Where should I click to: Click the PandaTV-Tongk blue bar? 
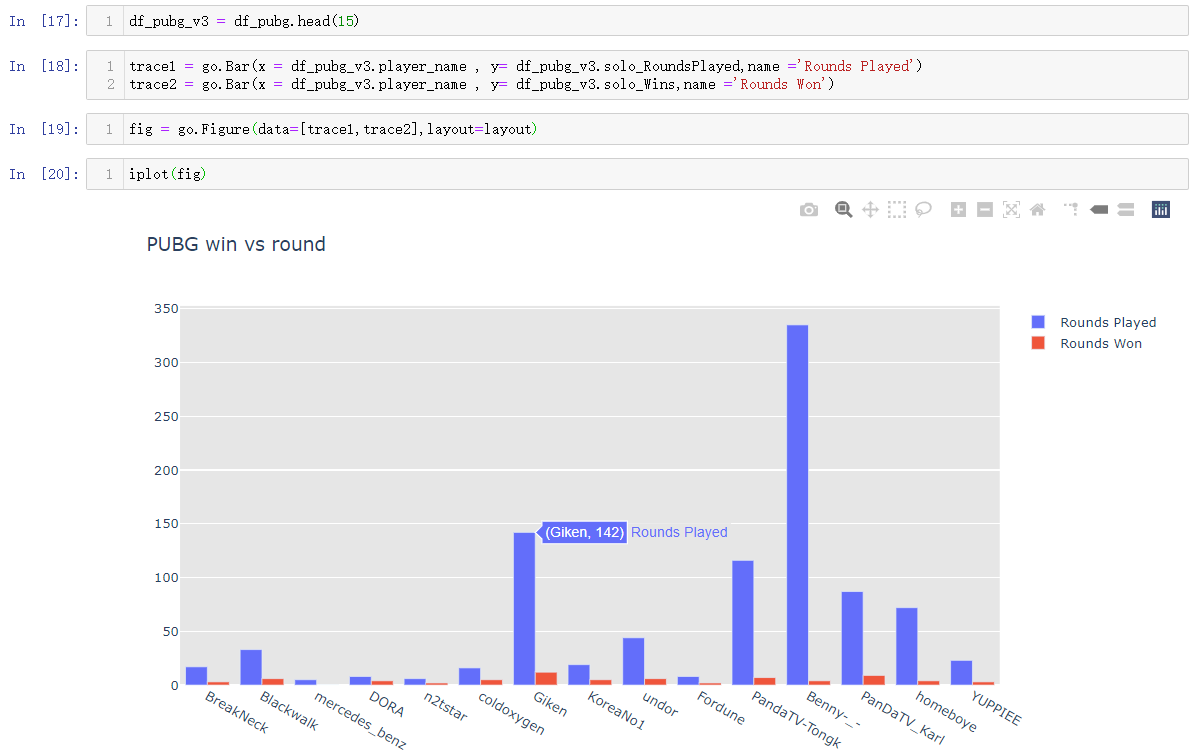[x=743, y=623]
